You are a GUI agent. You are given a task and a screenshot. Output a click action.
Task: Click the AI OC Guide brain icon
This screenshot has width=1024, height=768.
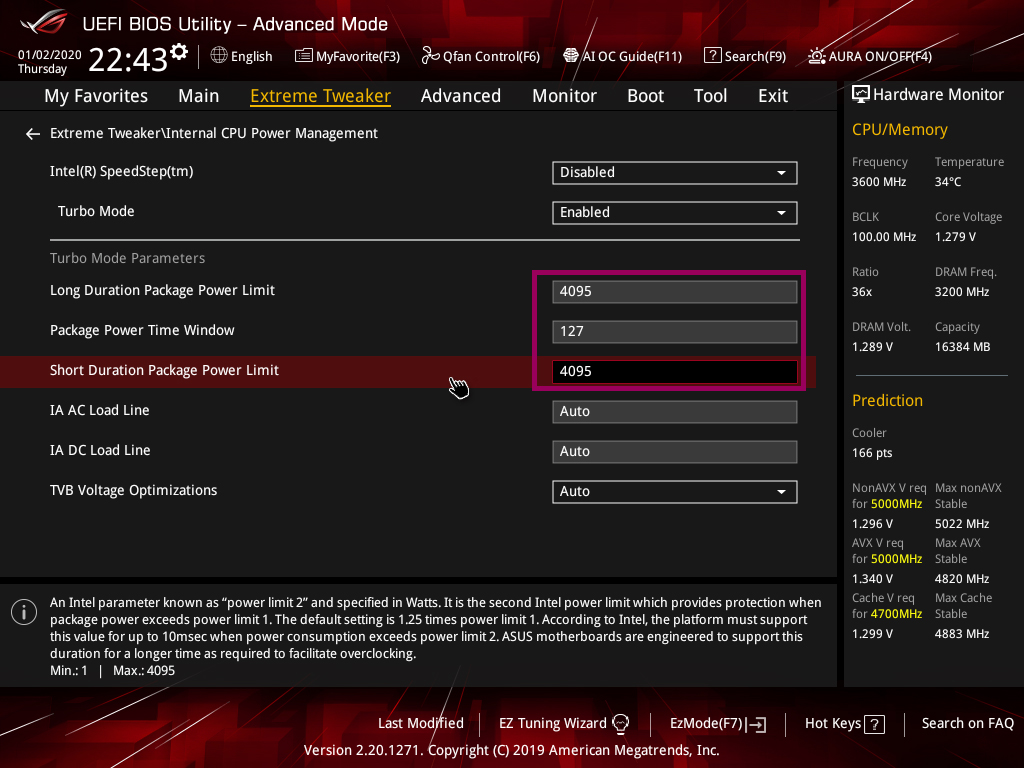coord(571,56)
